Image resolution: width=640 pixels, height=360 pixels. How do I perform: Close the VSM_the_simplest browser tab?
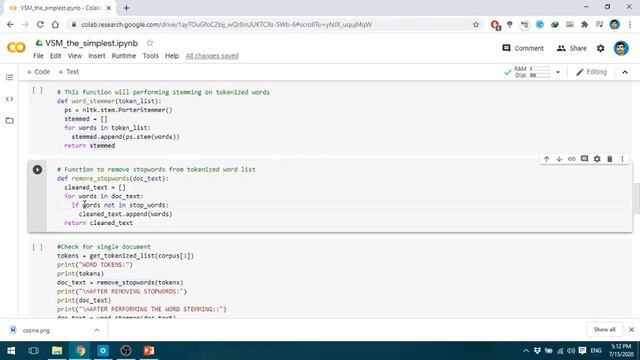[109, 8]
